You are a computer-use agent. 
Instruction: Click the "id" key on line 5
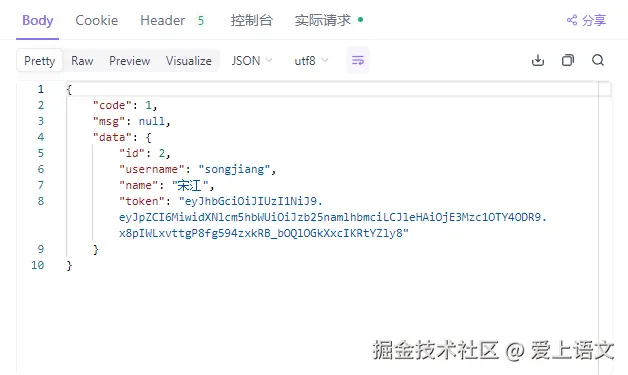tap(132, 153)
